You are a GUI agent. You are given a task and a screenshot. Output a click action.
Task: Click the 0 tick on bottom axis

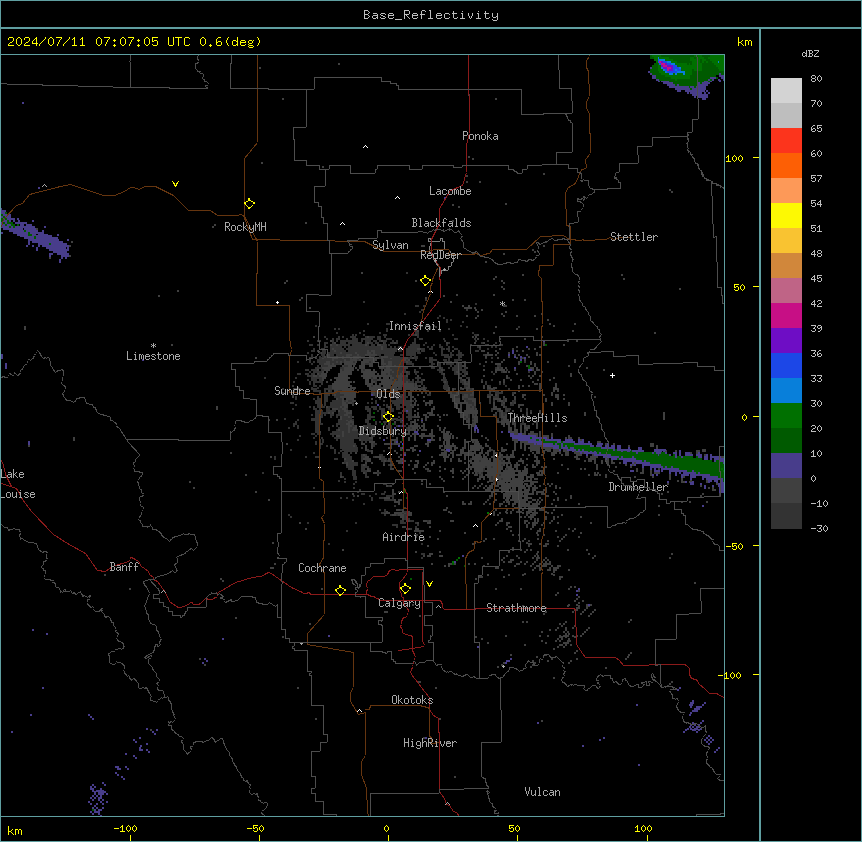pyautogui.click(x=386, y=828)
